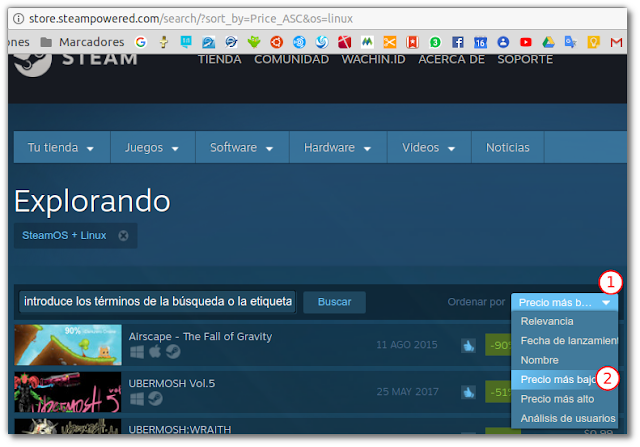
Task: Open Airscape - The Fall of Gravity title
Action: [x=200, y=336]
